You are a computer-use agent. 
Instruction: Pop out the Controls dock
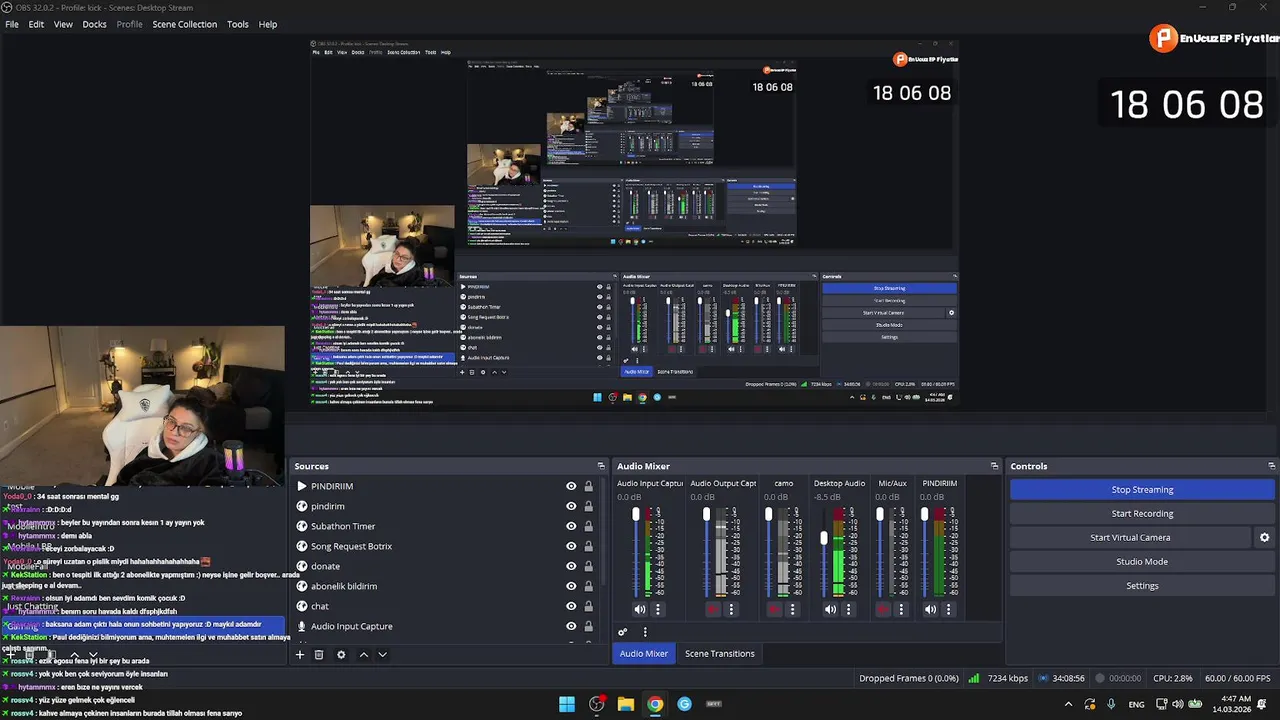pos(1272,466)
